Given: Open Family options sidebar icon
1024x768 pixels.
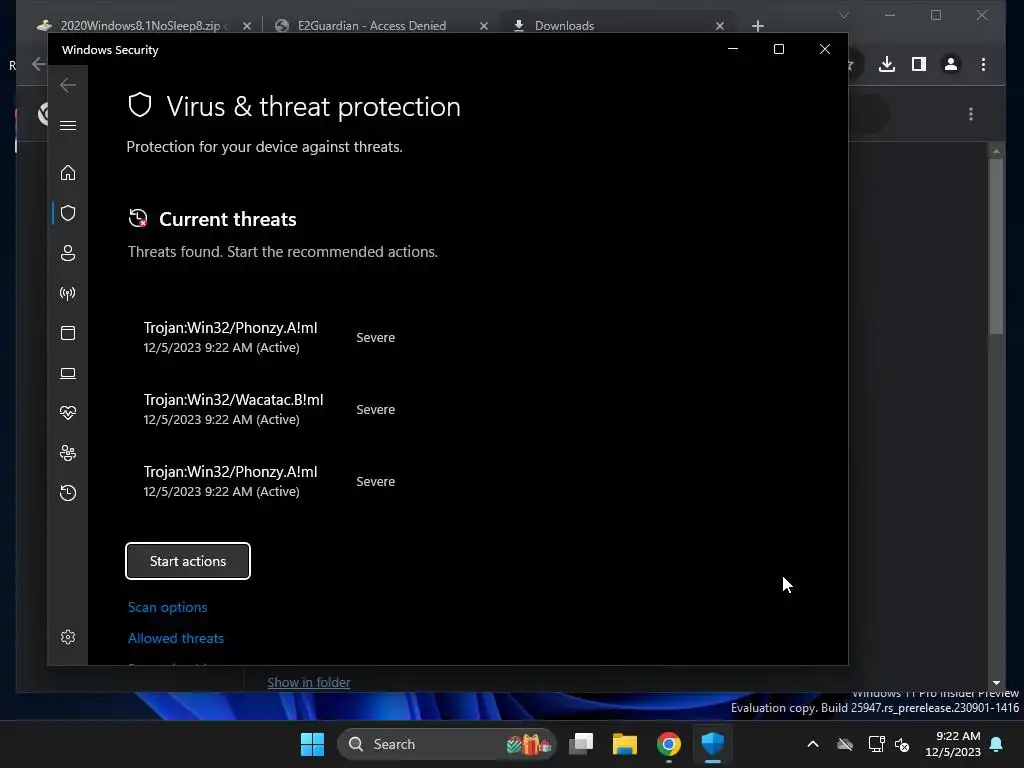Looking at the screenshot, I should [x=68, y=453].
